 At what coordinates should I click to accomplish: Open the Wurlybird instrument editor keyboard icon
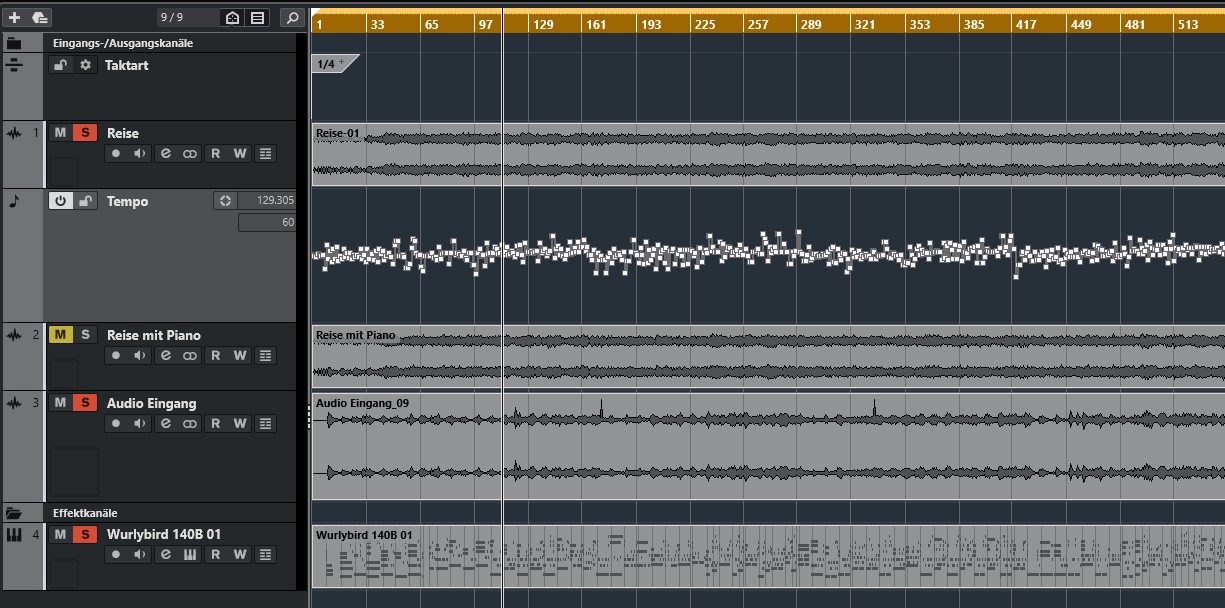tap(190, 555)
